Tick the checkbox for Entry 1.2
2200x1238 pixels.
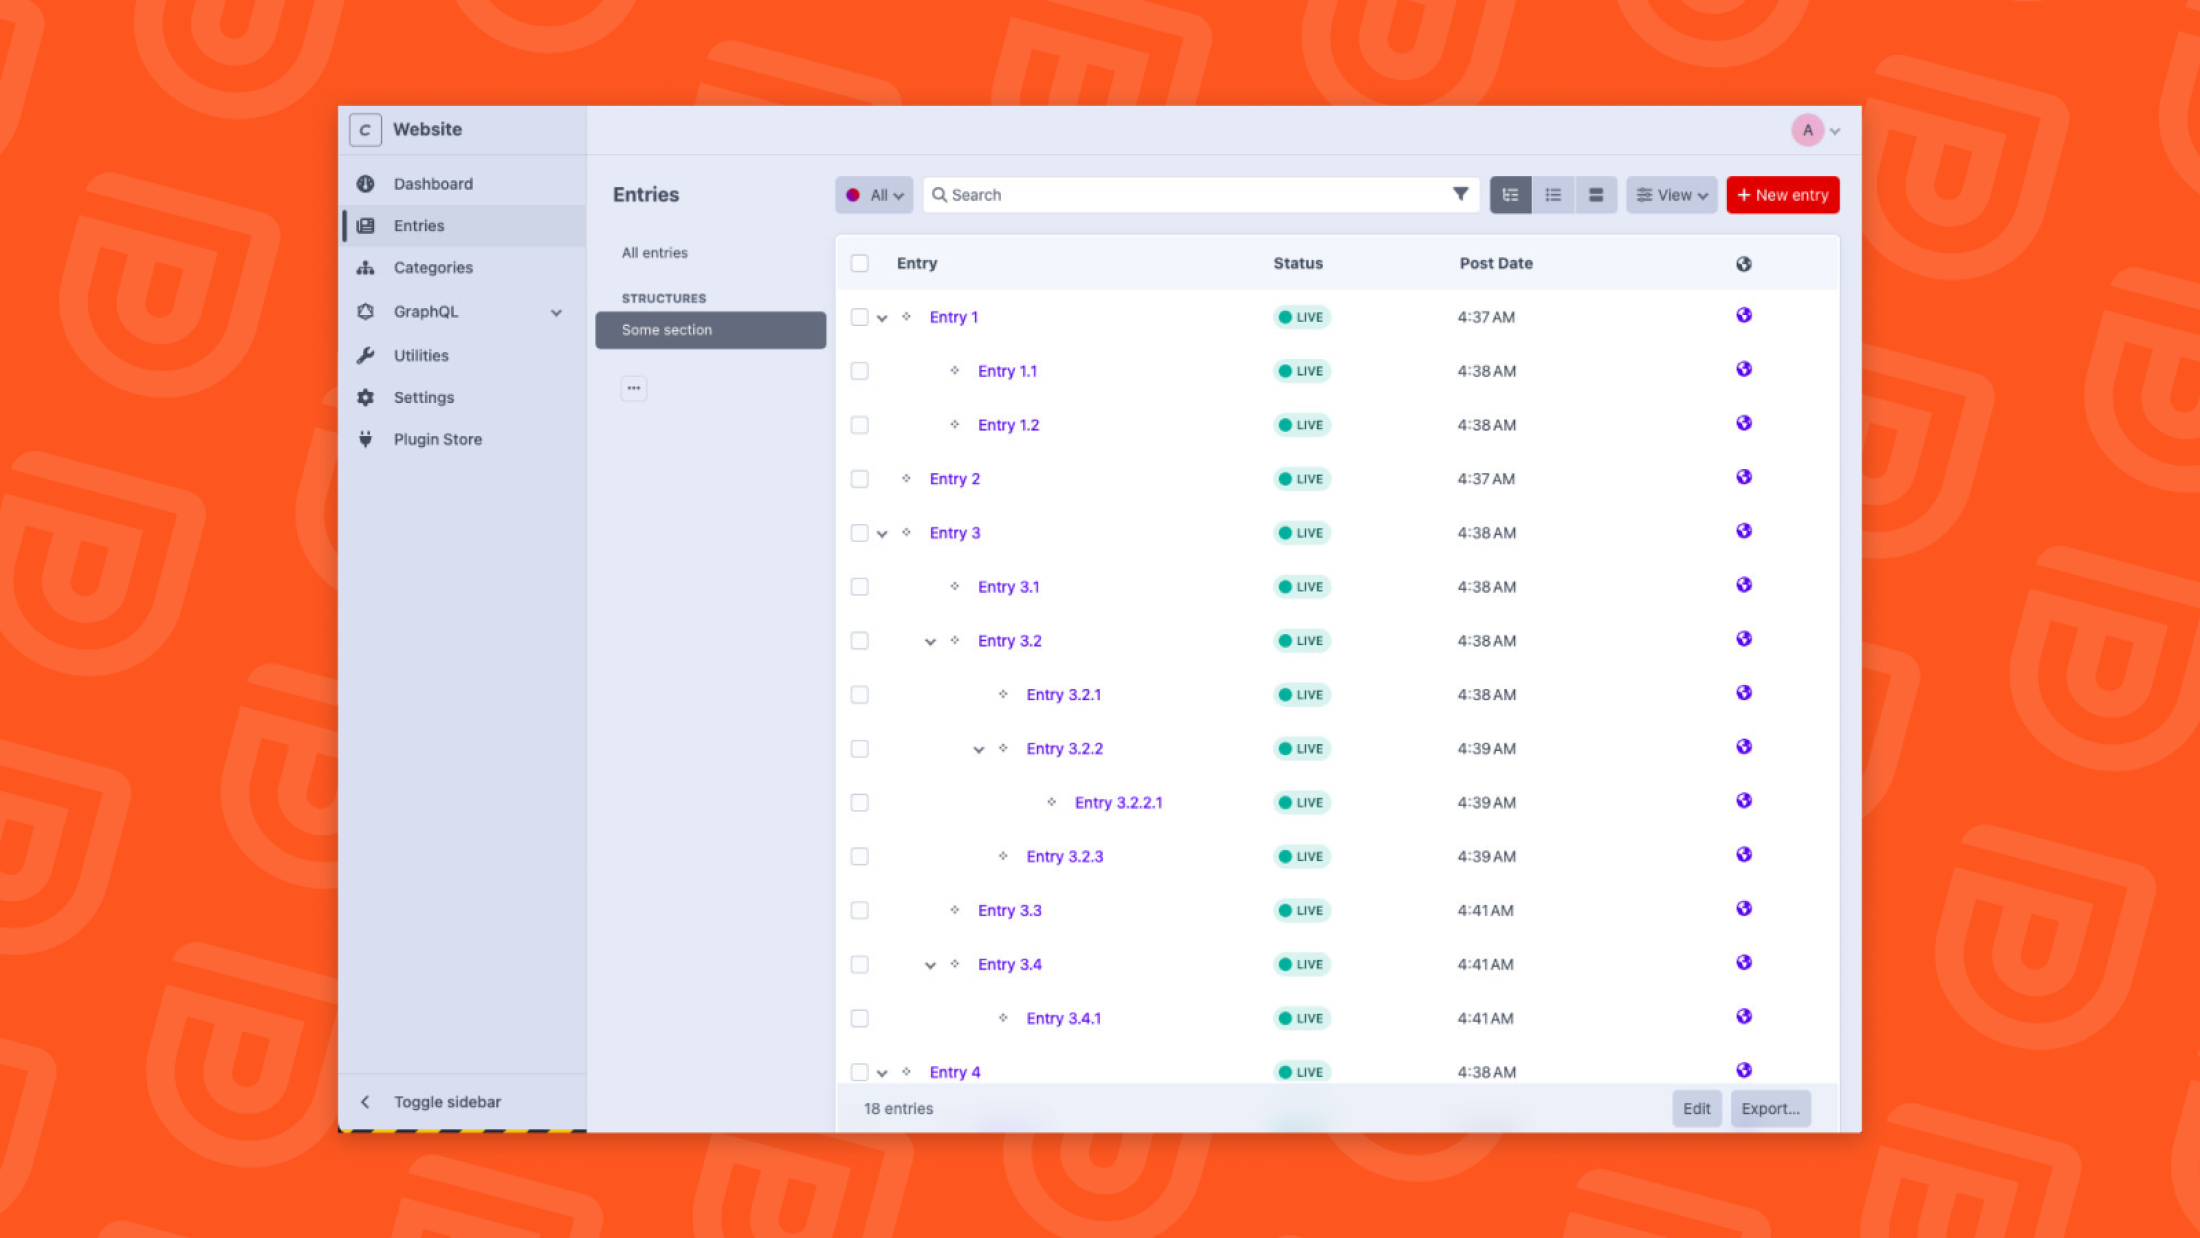coord(859,425)
